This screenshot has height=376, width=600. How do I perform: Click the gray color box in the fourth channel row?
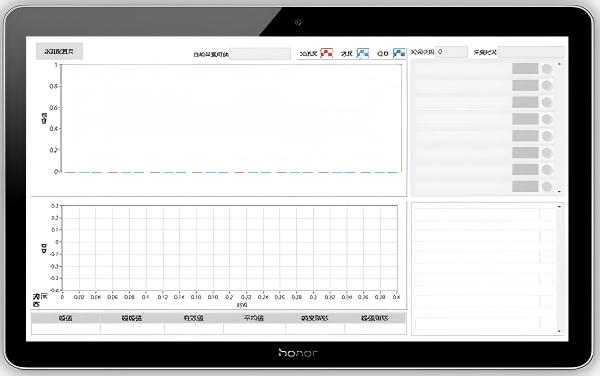coord(525,119)
